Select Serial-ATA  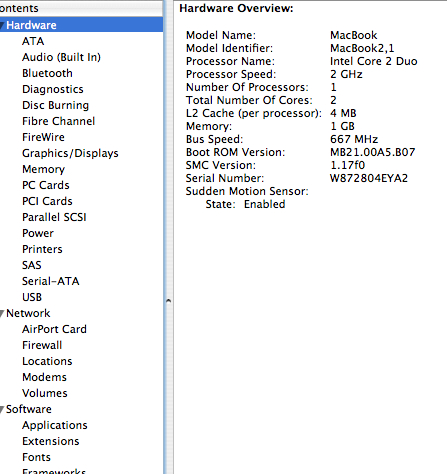(x=51, y=281)
